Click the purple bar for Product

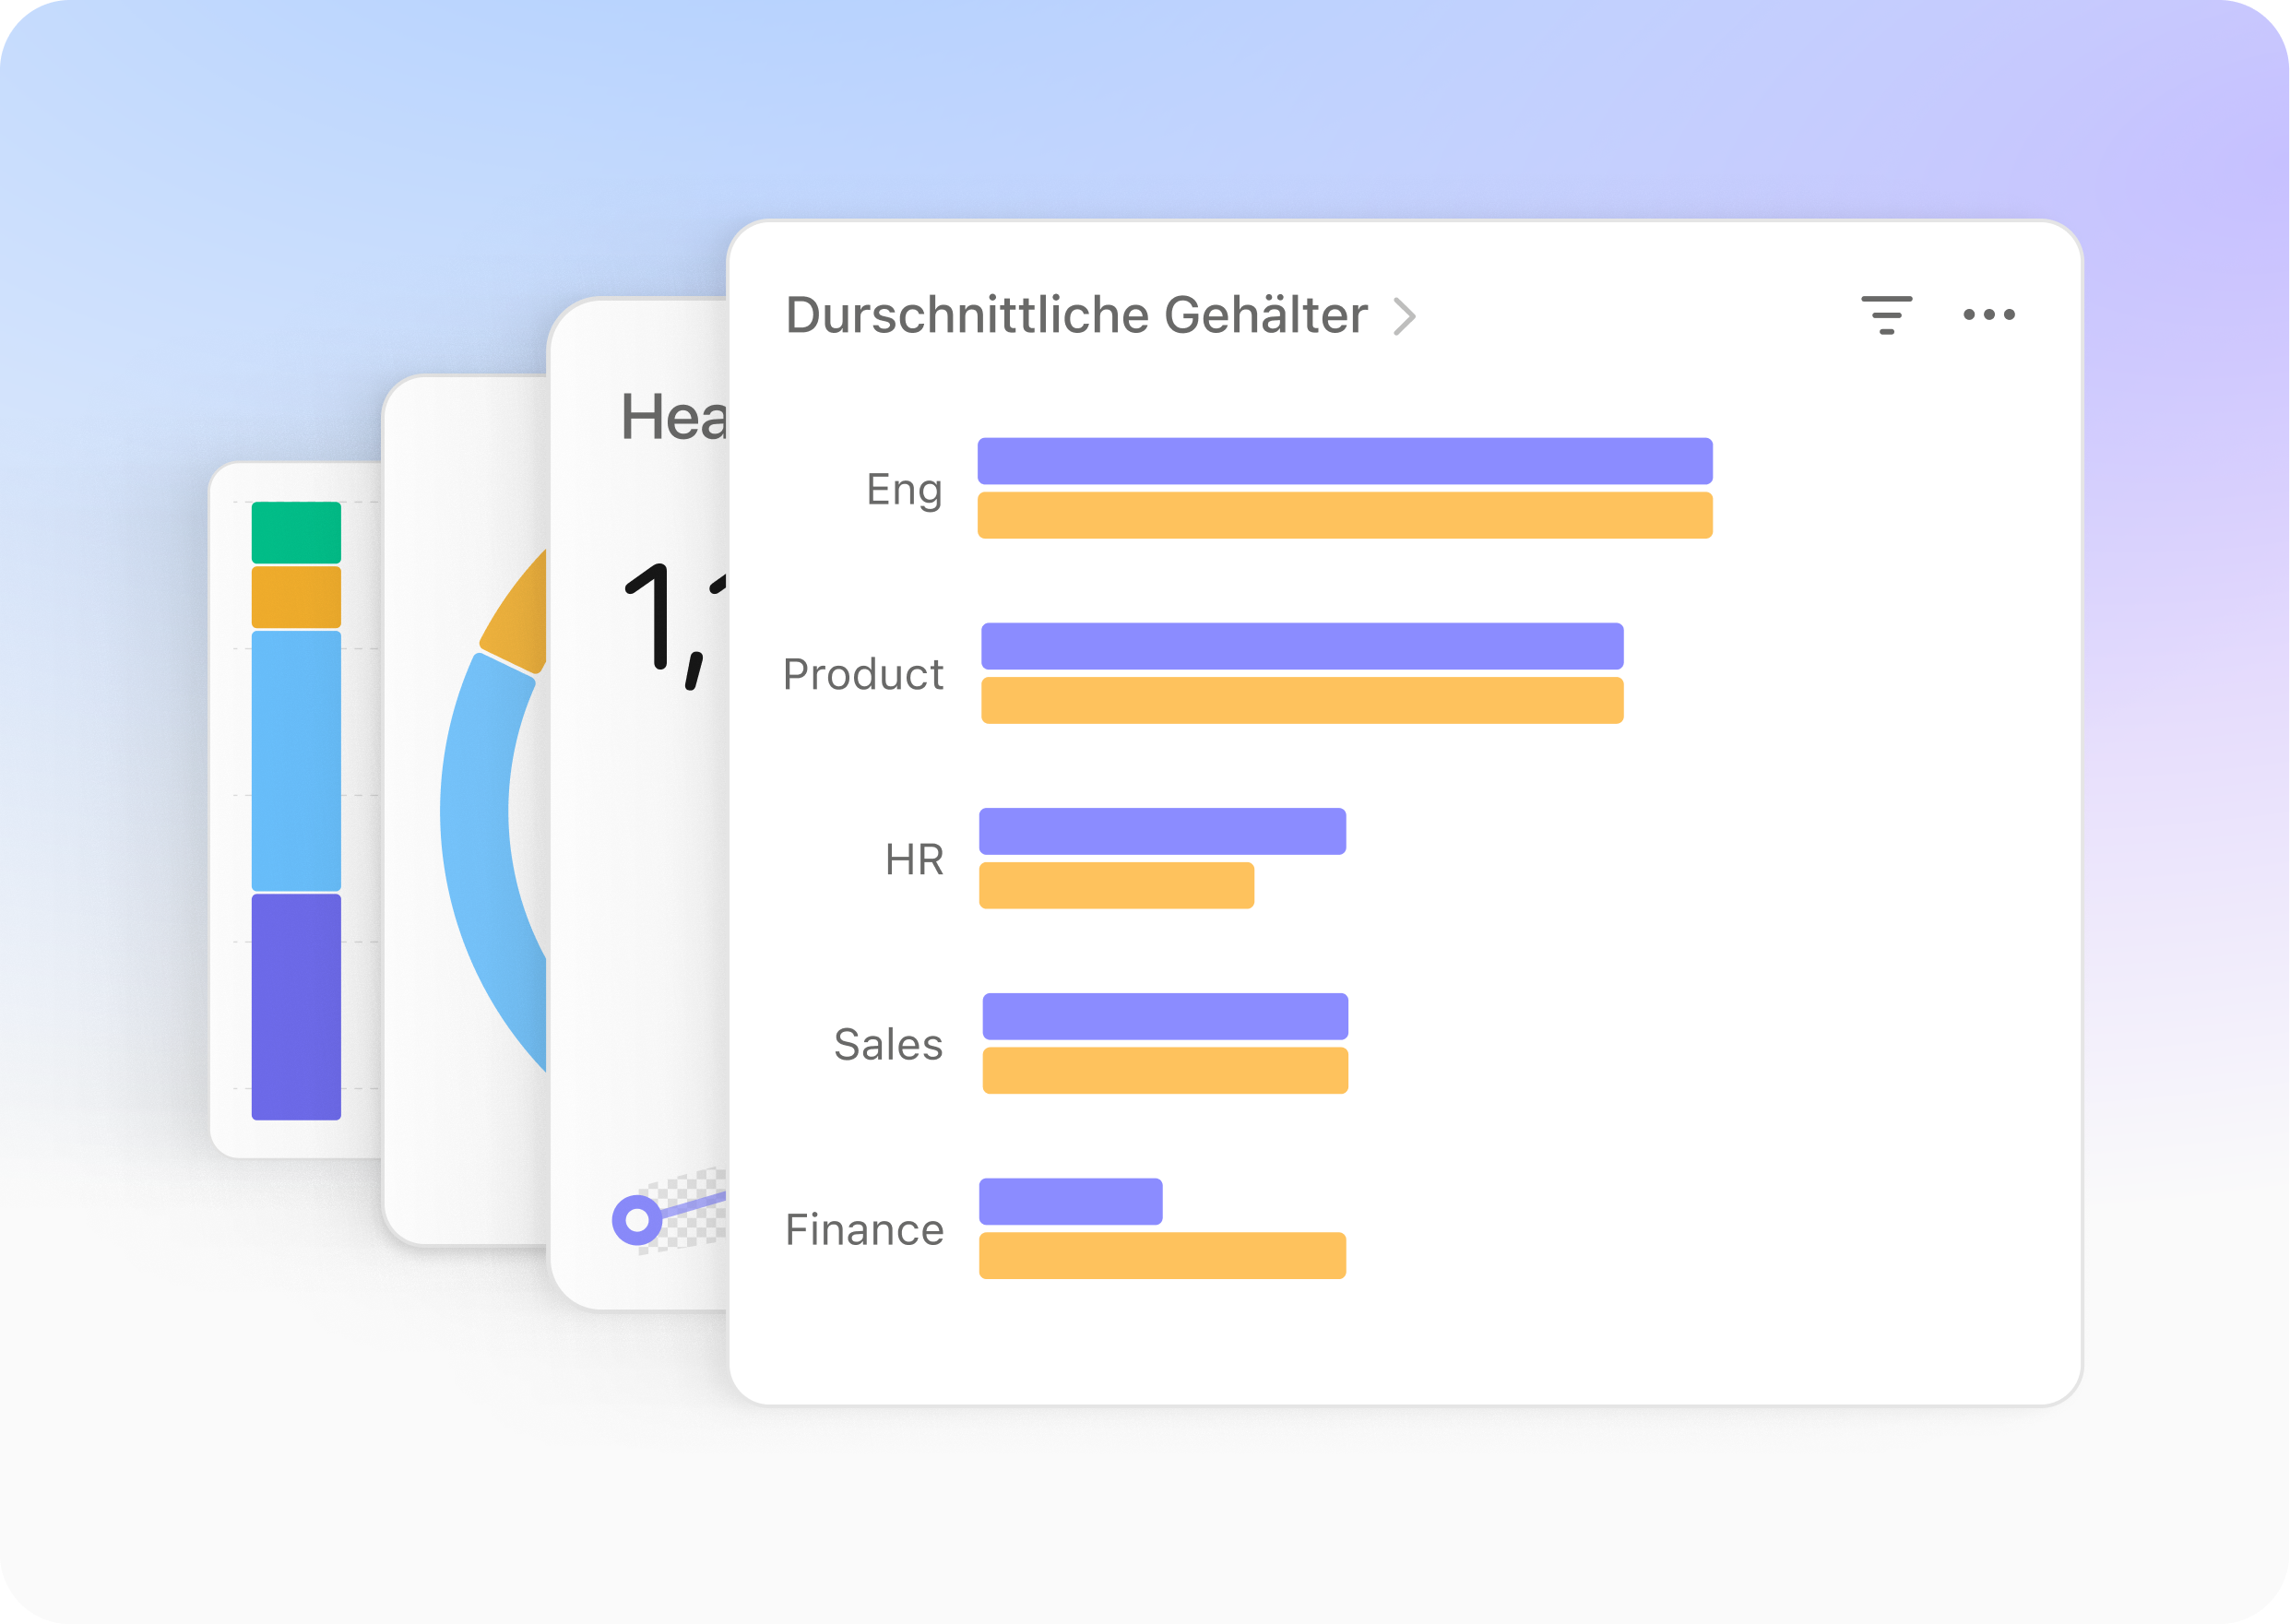click(x=1302, y=646)
